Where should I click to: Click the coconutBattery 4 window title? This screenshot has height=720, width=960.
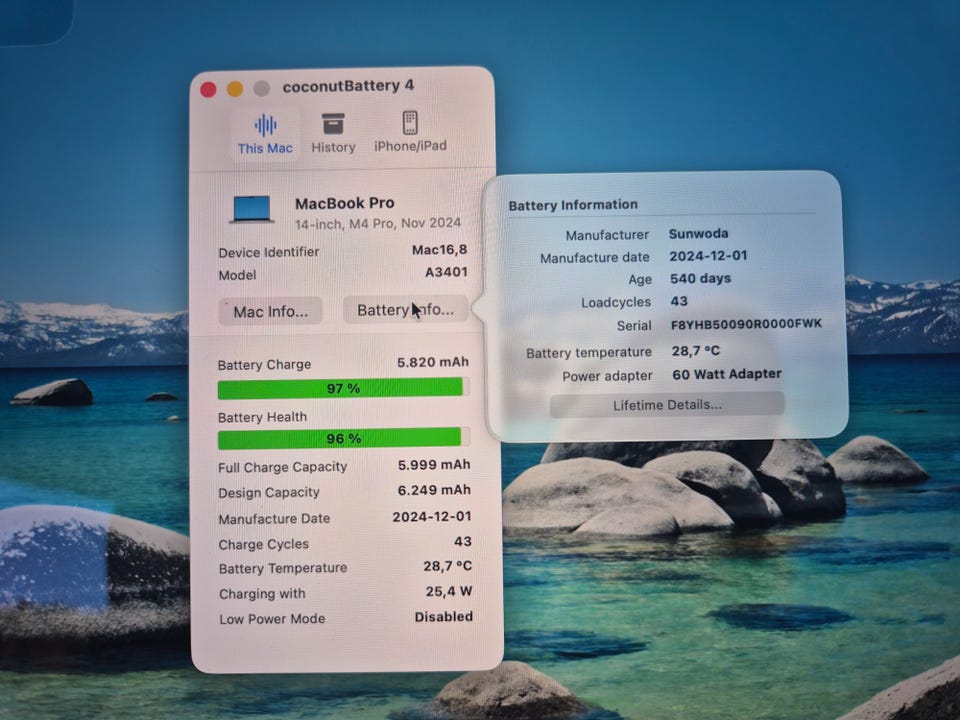coord(348,86)
